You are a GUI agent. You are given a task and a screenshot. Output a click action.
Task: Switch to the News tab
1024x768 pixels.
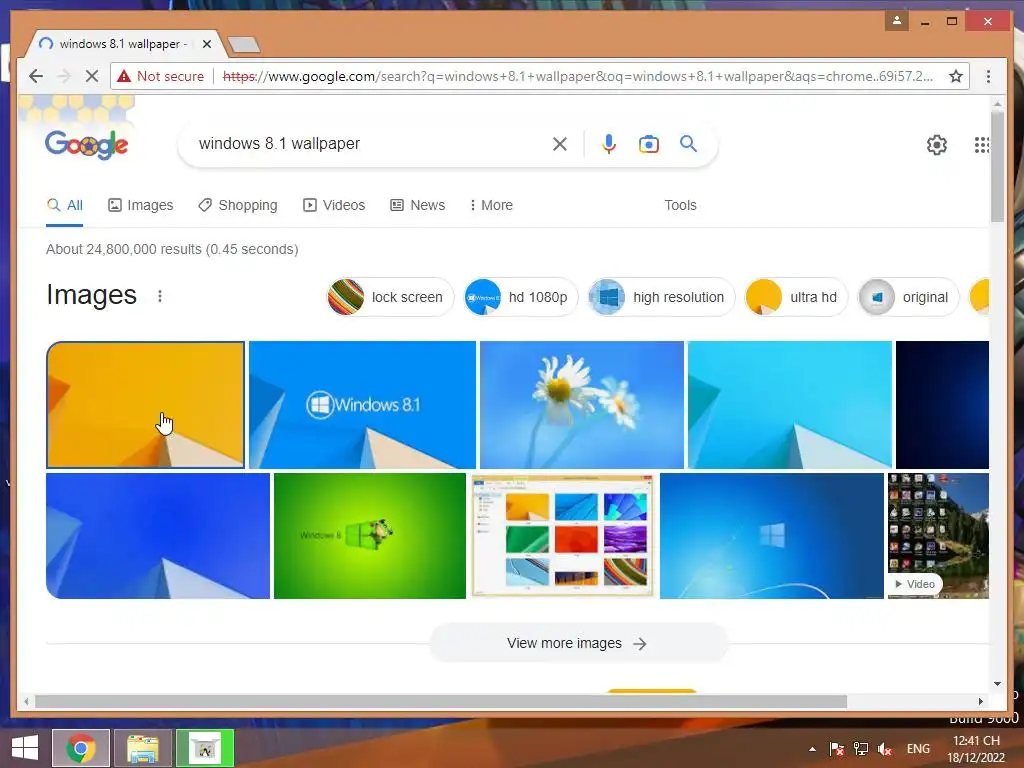[417, 205]
